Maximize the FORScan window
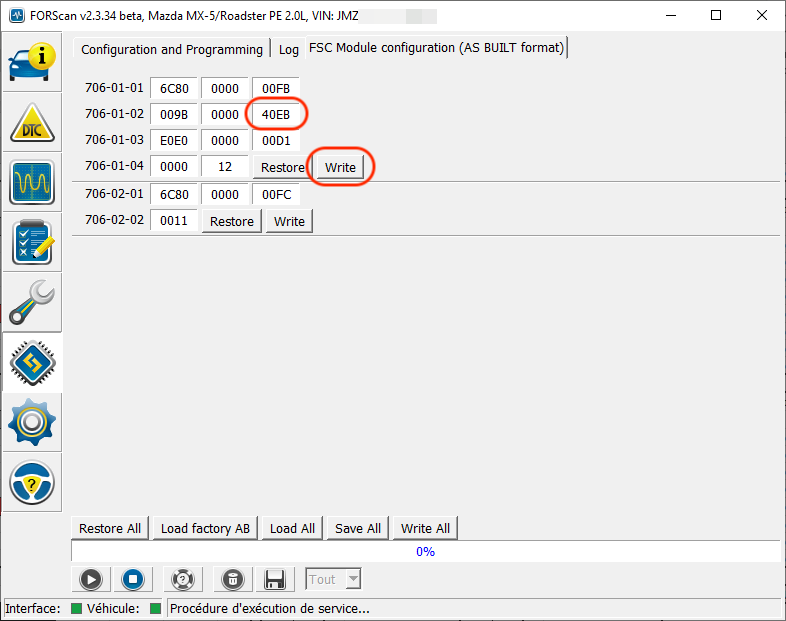 716,16
